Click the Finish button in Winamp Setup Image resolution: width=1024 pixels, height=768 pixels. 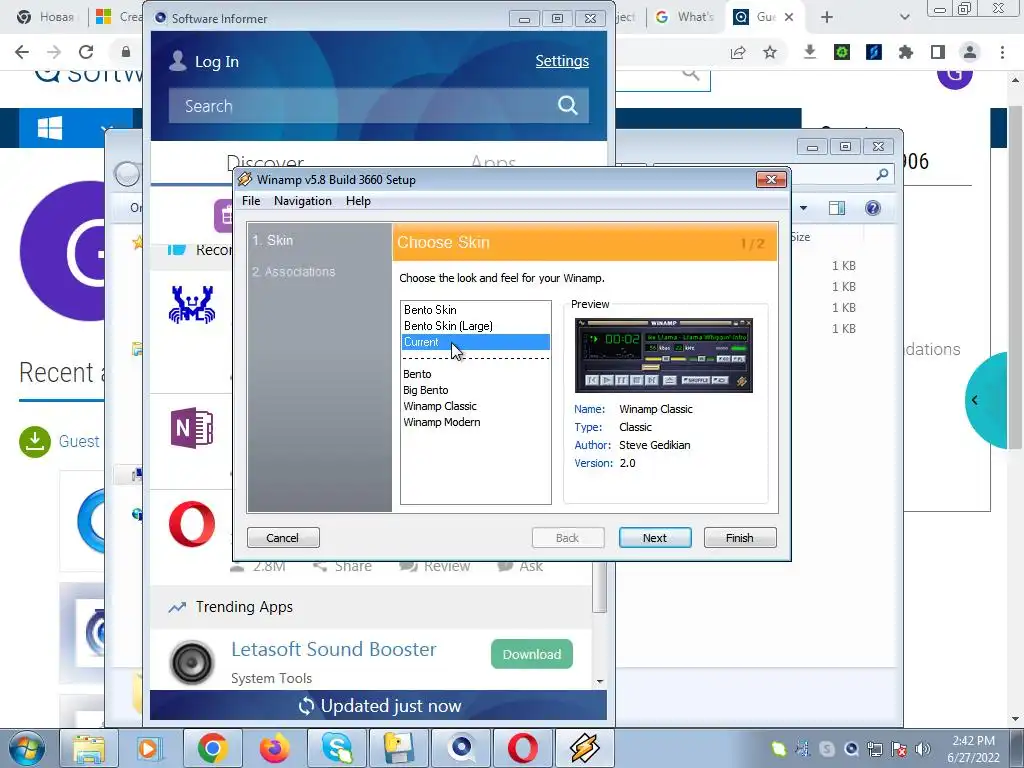coord(740,537)
